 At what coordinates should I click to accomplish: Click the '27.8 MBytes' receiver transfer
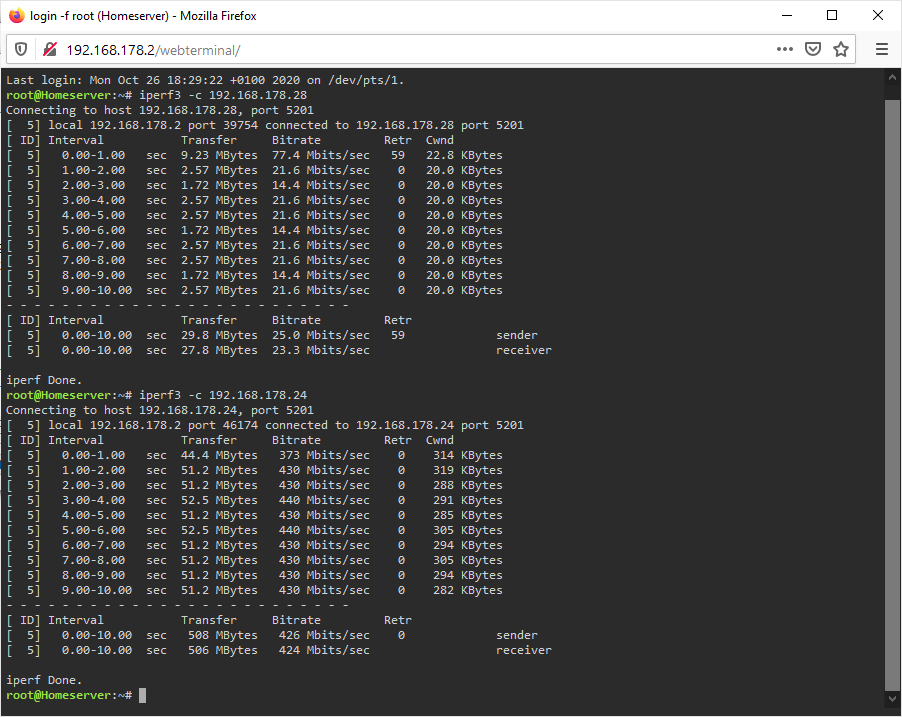[219, 350]
